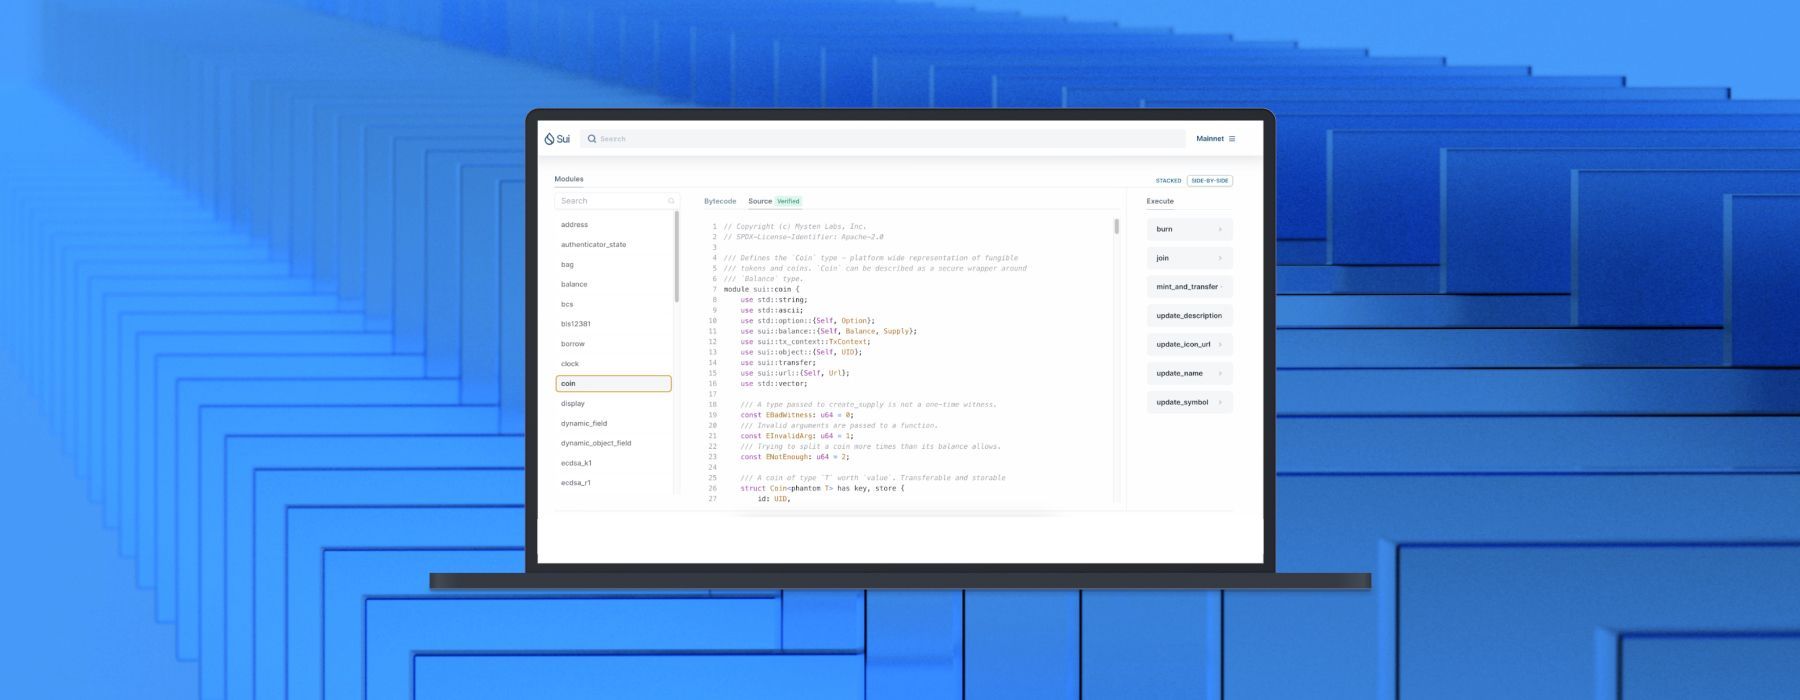This screenshot has width=1800, height=700.
Task: Click the modules list scrollbar
Action: 677,257
